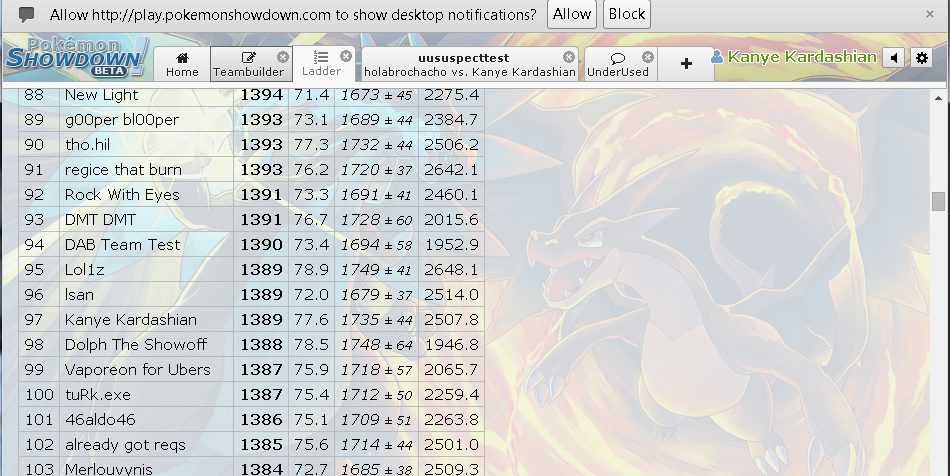Select player name lsan
Image resolution: width=950 pixels, height=476 pixels.
click(x=79, y=294)
